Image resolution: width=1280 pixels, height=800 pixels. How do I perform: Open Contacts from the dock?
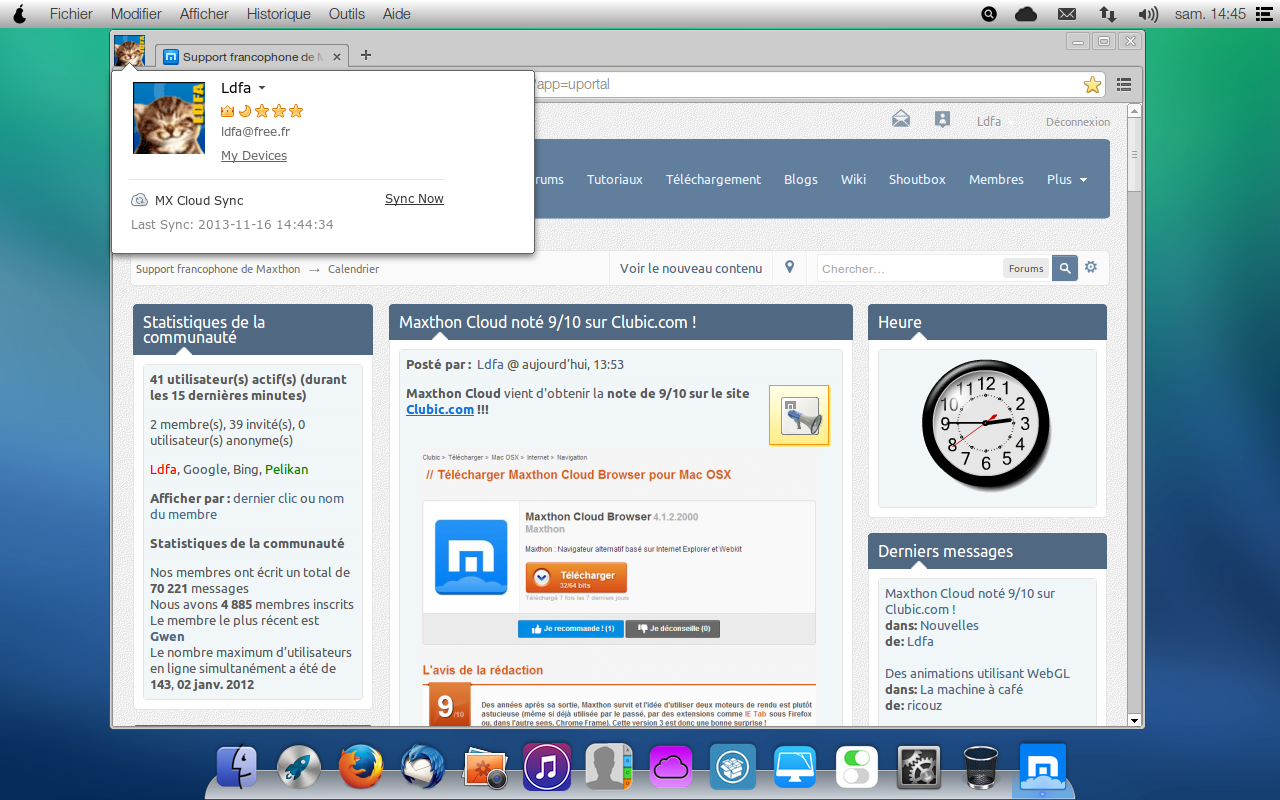pos(609,768)
